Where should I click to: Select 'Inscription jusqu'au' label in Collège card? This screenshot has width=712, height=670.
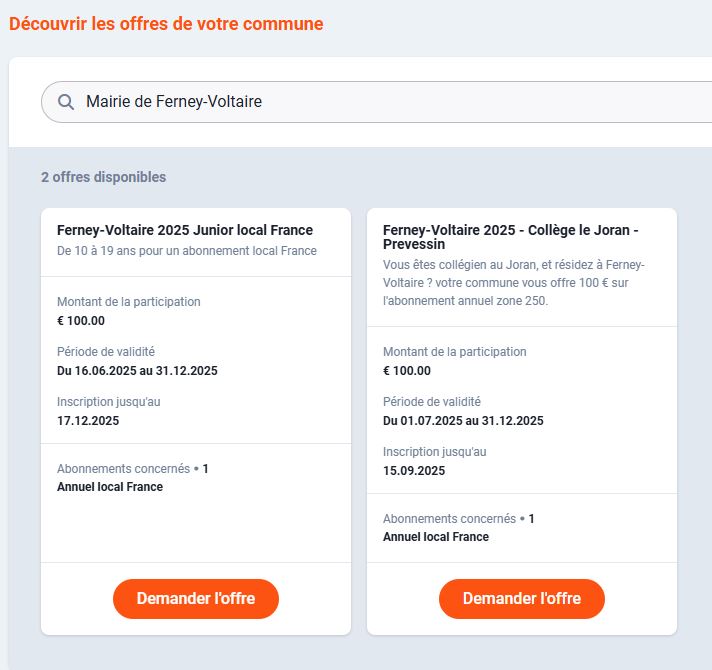tap(435, 452)
